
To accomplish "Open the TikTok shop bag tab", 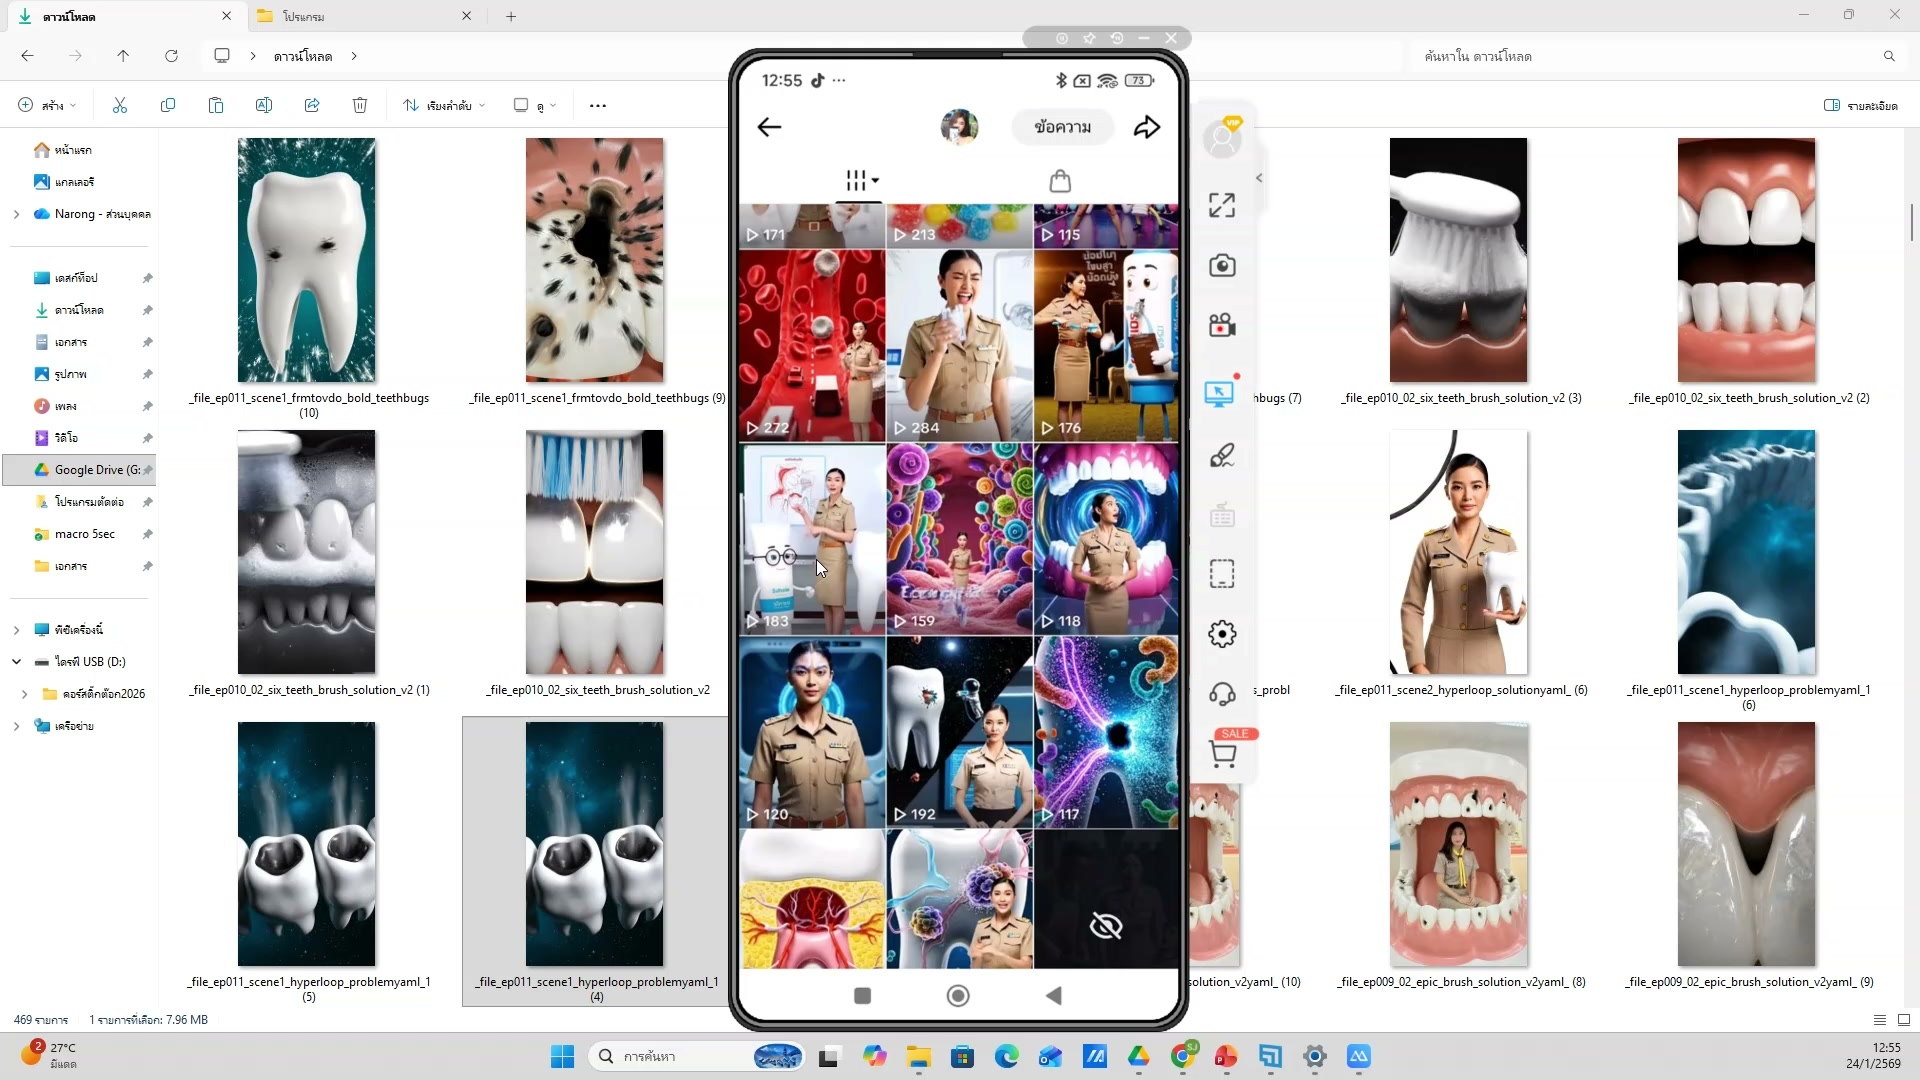I will pos(1060,181).
